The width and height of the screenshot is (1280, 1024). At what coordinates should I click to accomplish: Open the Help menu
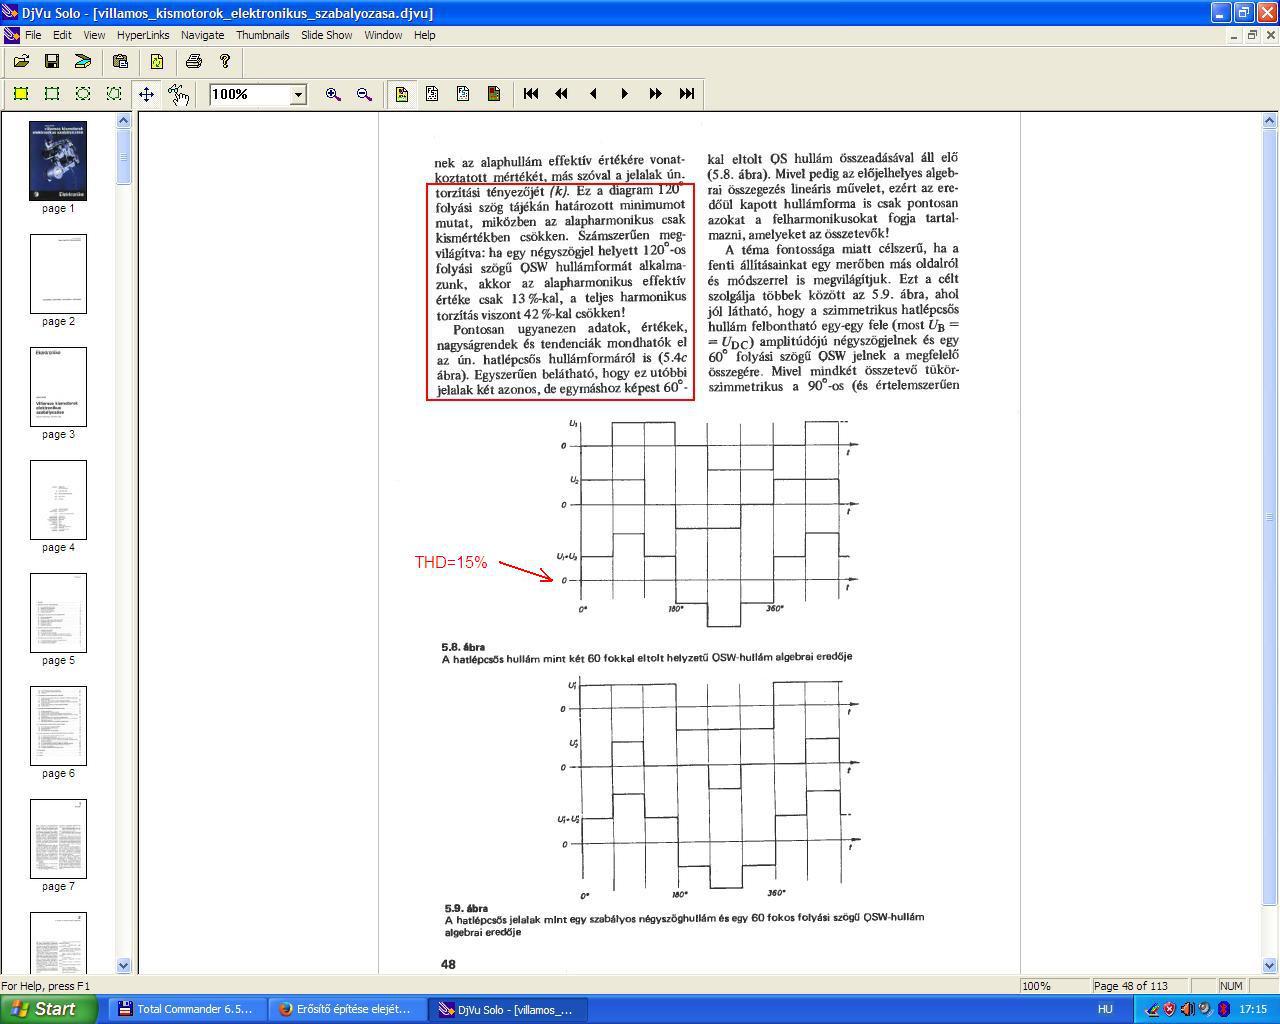point(425,35)
